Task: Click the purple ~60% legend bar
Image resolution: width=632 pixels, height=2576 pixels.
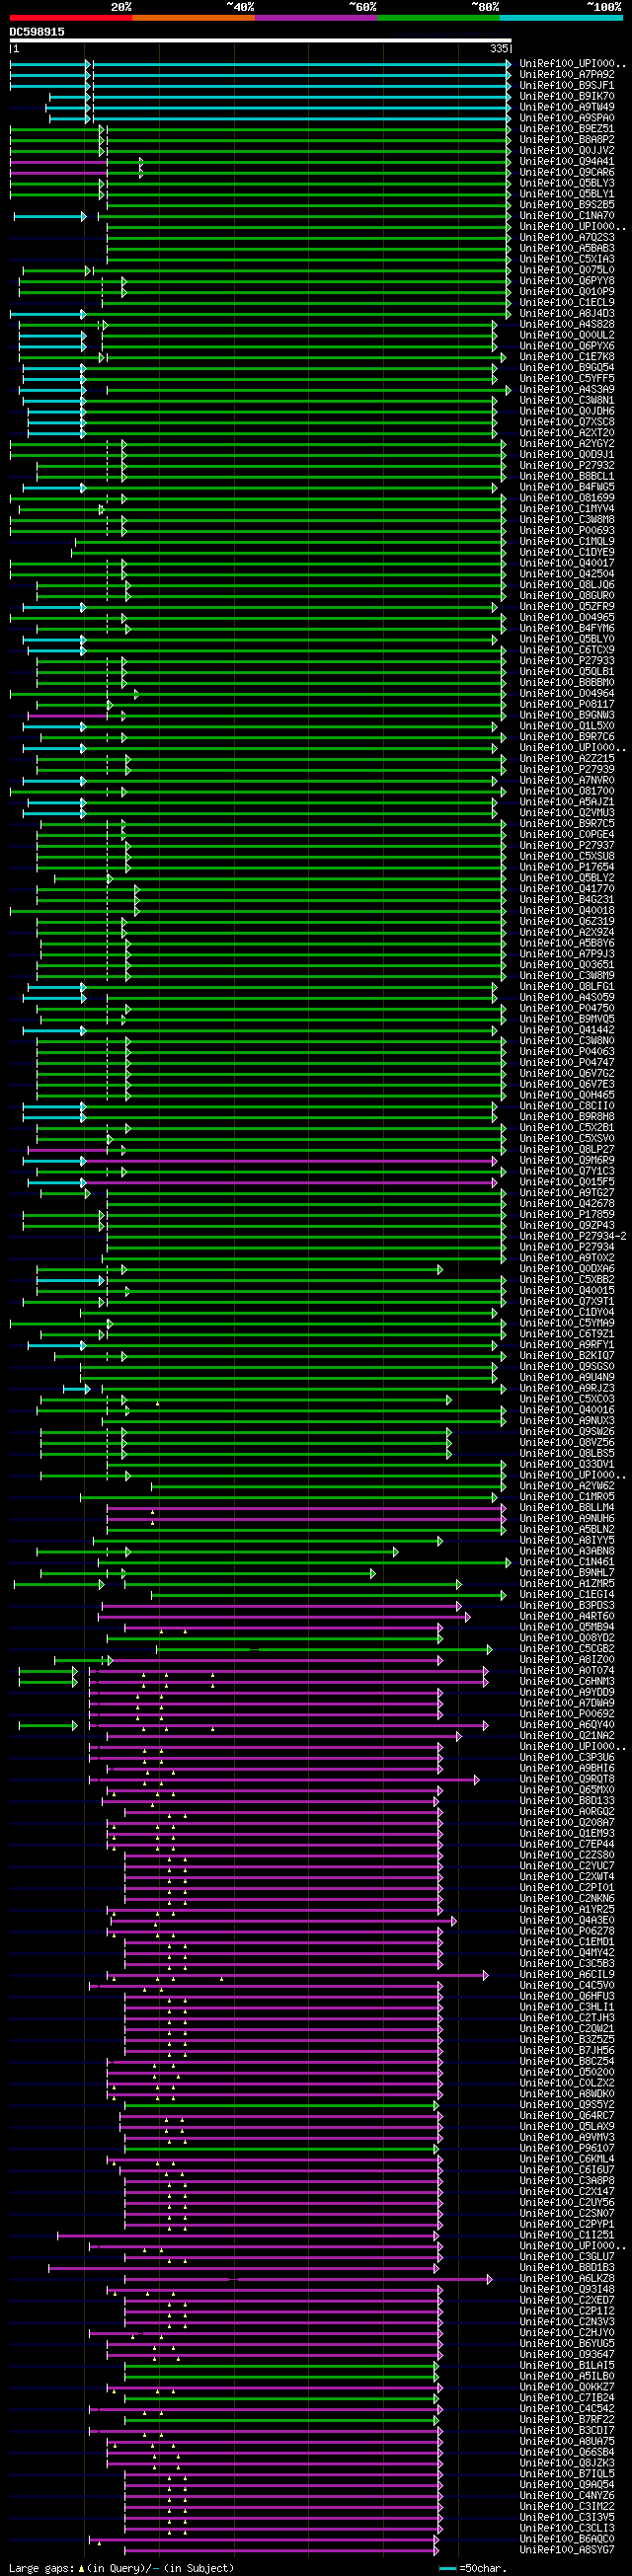Action: coord(316,17)
